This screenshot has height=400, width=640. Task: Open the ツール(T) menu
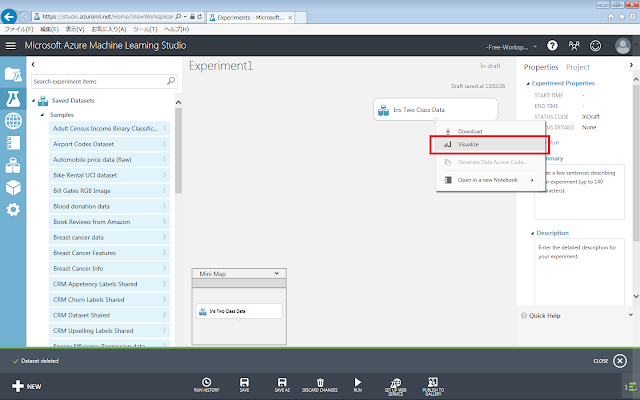tap(145, 29)
